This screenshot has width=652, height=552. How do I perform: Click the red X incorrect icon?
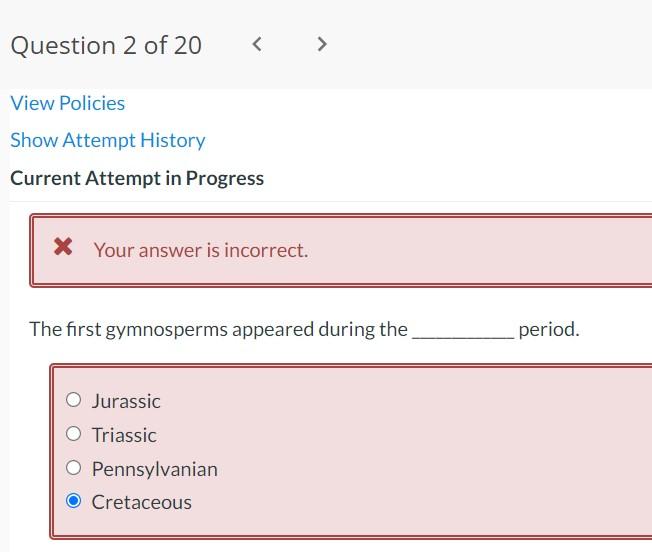tap(63, 248)
